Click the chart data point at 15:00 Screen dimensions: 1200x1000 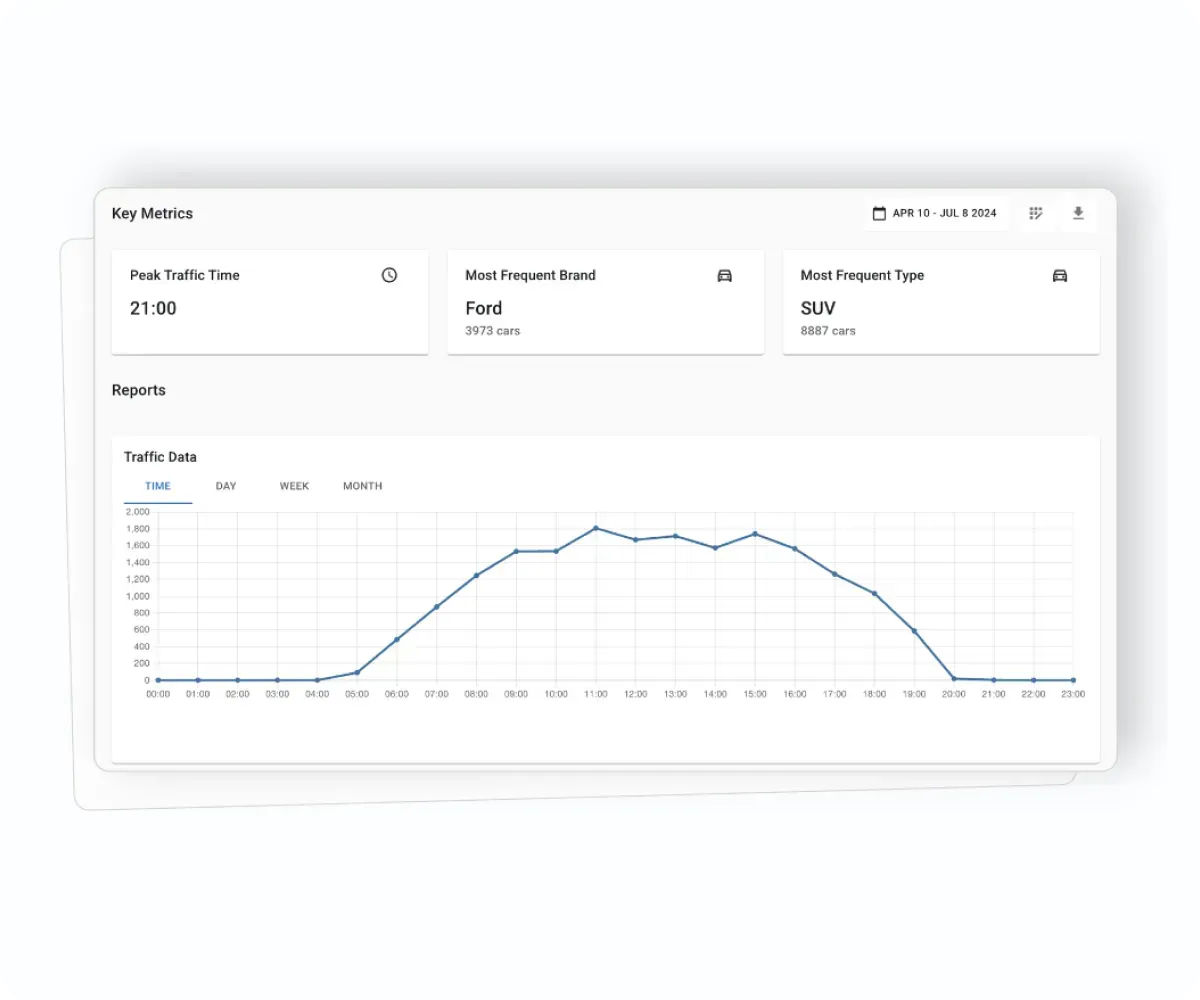click(x=755, y=534)
